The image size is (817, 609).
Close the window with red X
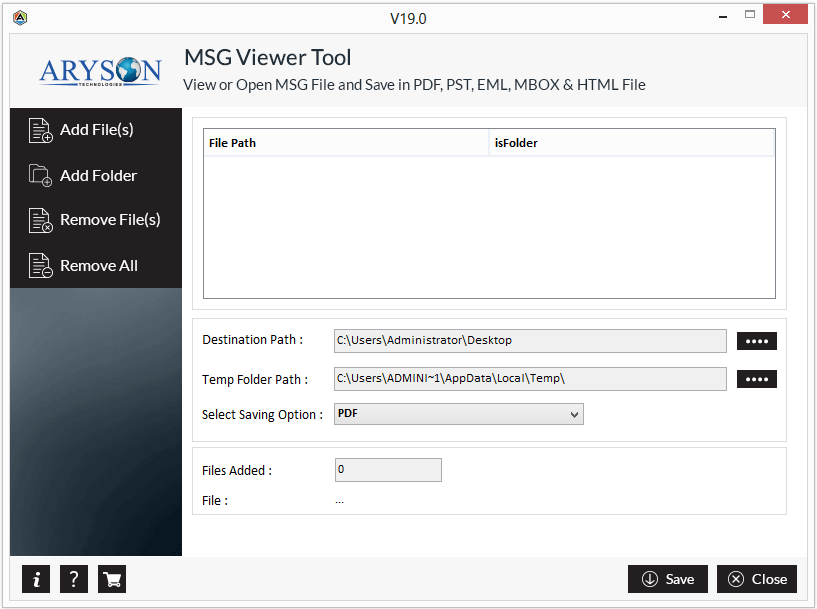[x=785, y=15]
